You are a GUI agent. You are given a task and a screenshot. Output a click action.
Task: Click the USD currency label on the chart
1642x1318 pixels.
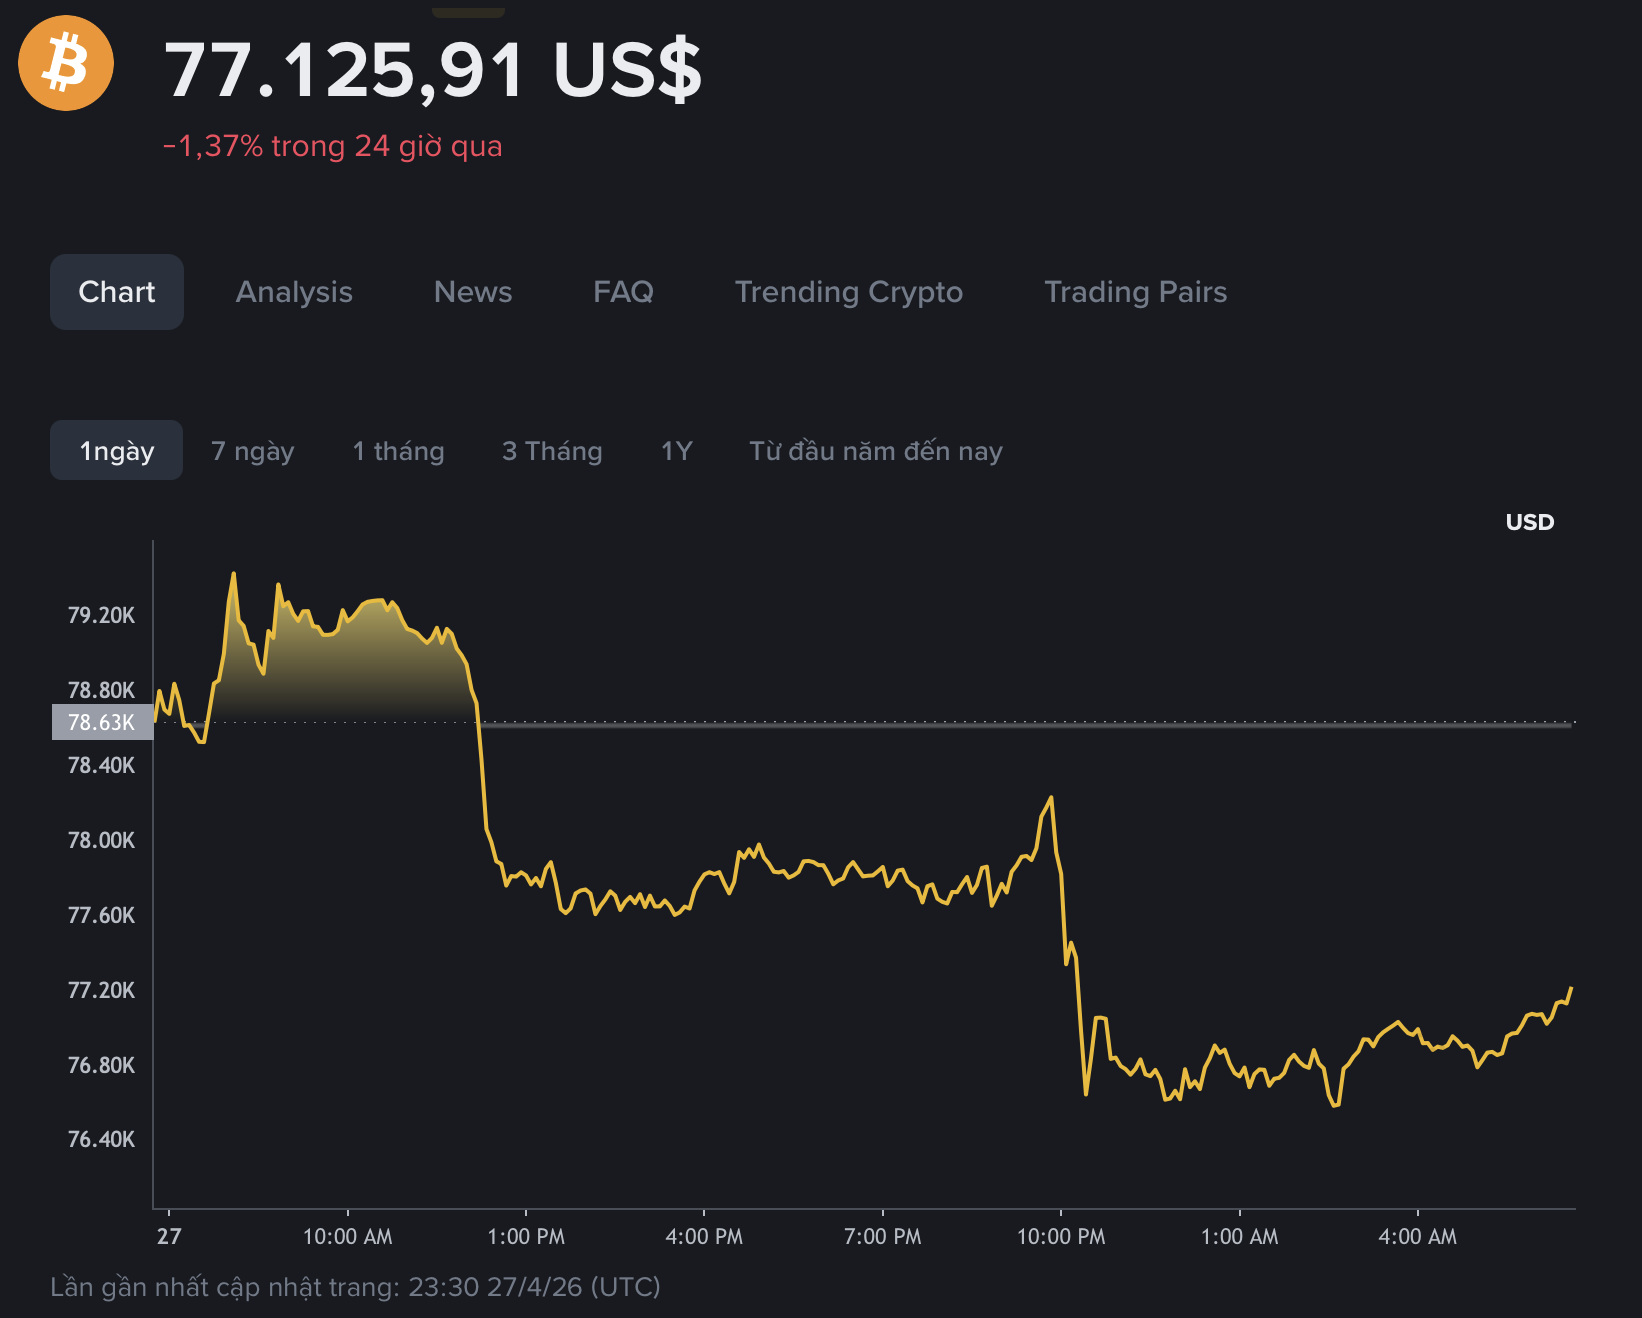[x=1528, y=521]
